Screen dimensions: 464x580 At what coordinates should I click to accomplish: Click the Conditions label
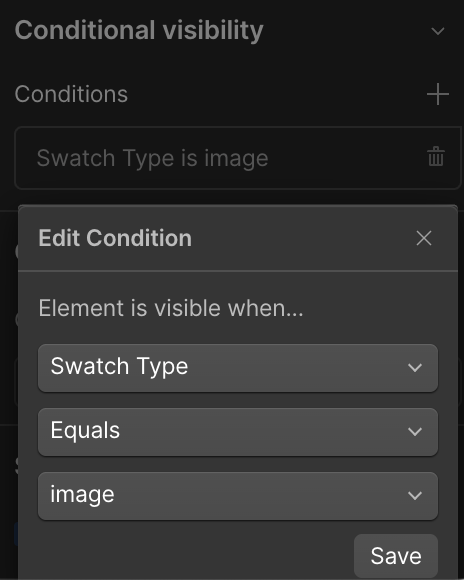tap(71, 94)
